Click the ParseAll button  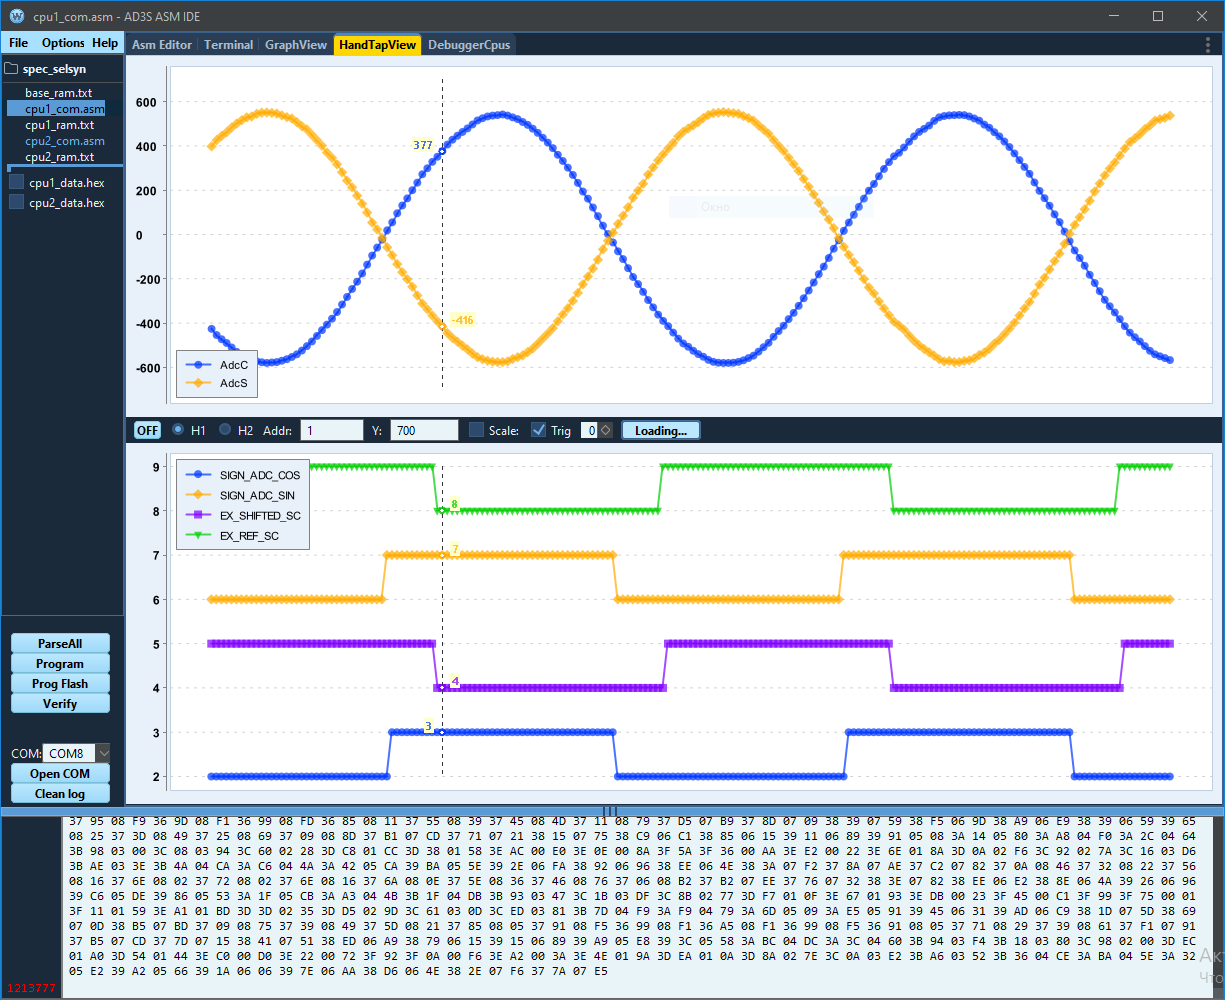(x=60, y=643)
